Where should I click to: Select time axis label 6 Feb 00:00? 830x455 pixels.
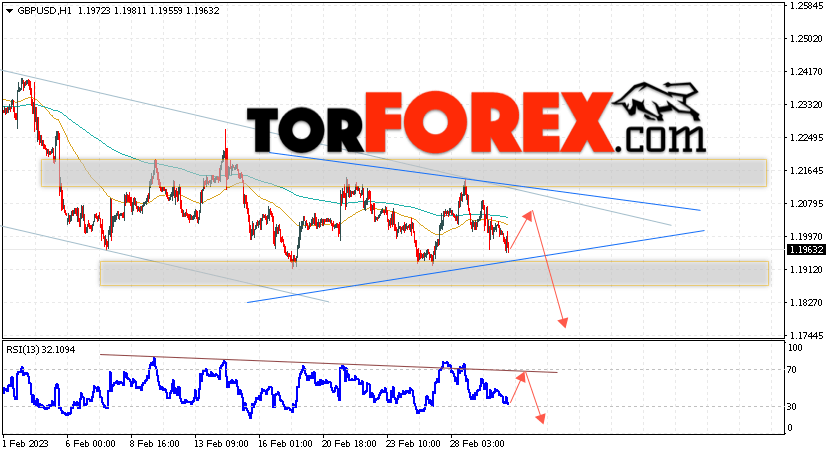click(90, 443)
